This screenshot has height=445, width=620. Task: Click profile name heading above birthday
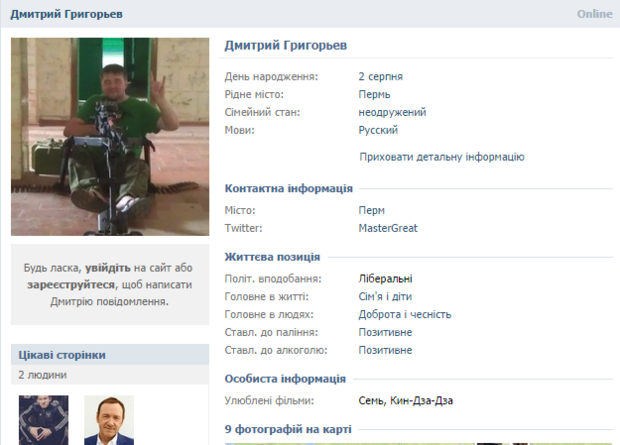pyautogui.click(x=285, y=45)
